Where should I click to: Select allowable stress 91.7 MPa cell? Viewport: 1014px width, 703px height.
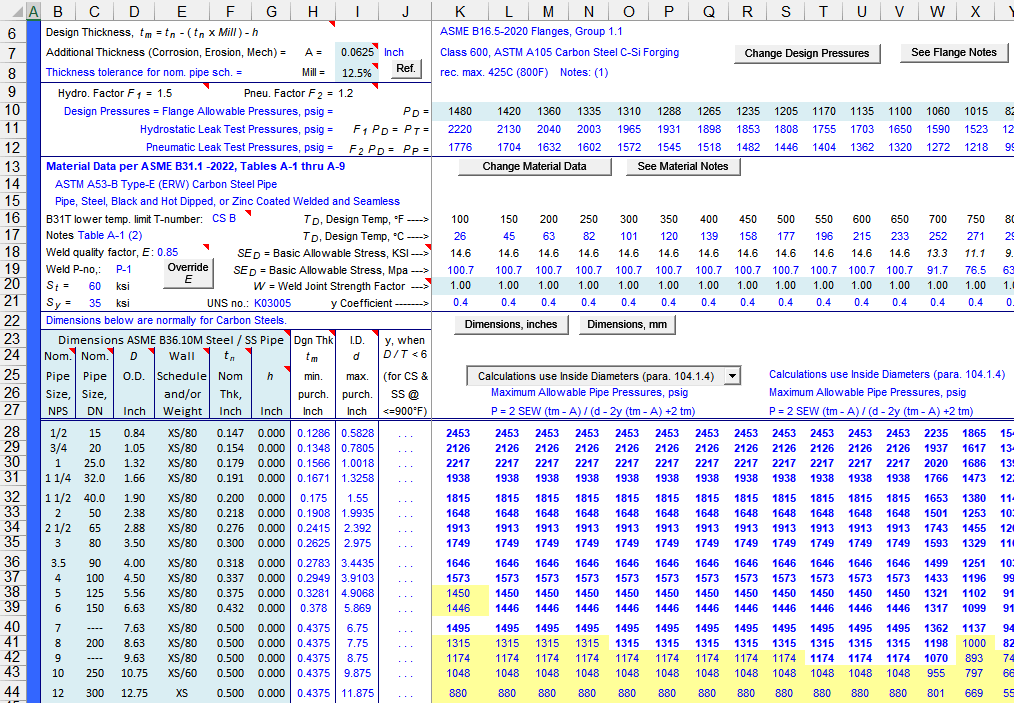pos(937,270)
